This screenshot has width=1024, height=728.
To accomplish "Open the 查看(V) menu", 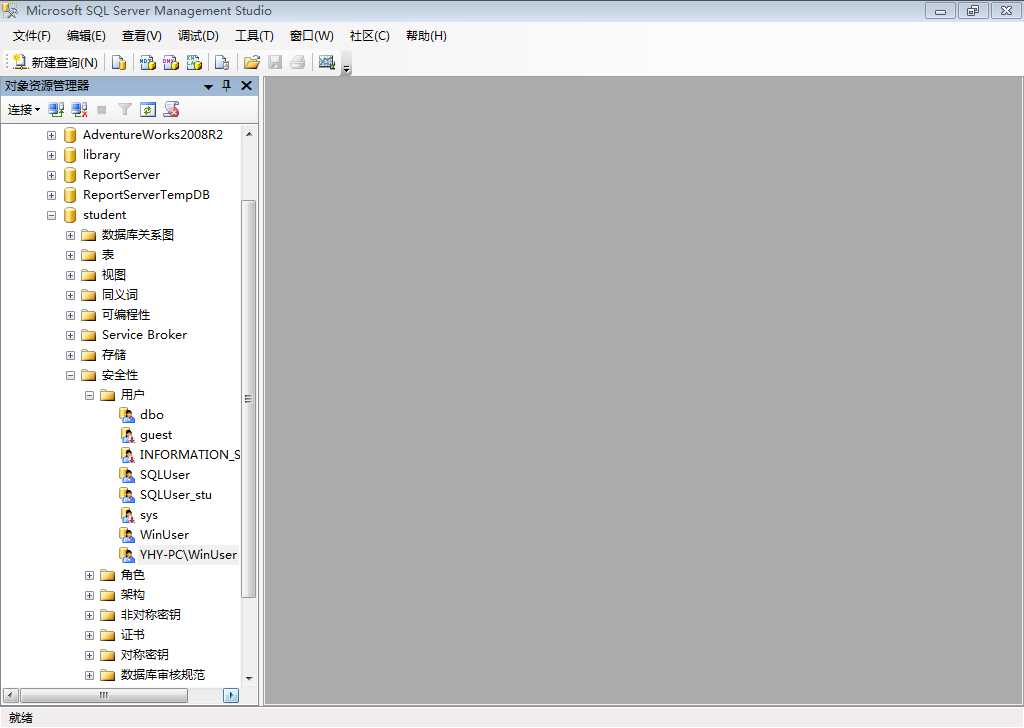I will 142,36.
